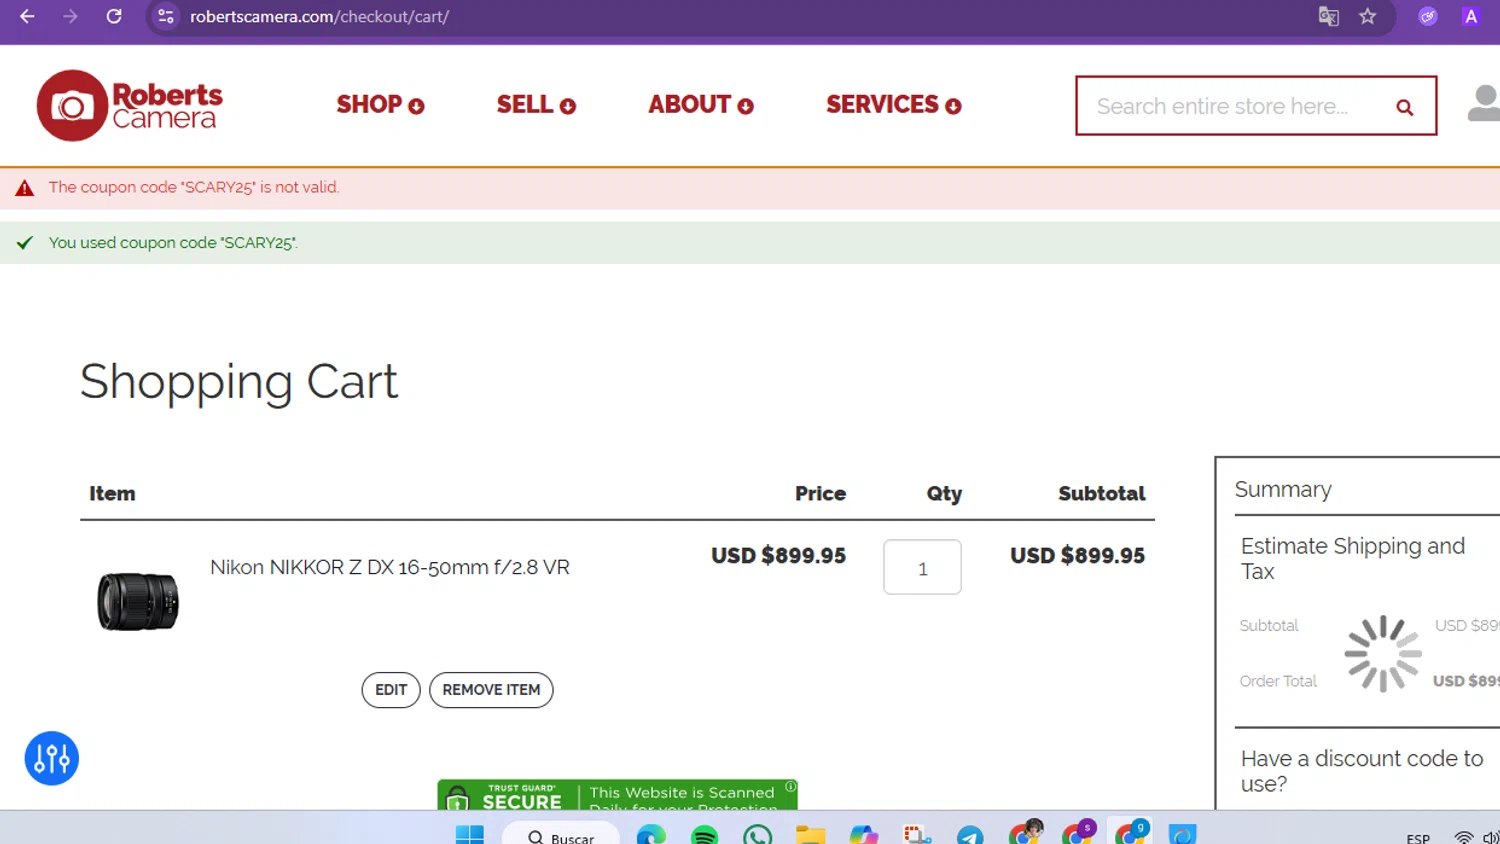
Task: Open Snipping Tool from the taskbar
Action: [917, 835]
